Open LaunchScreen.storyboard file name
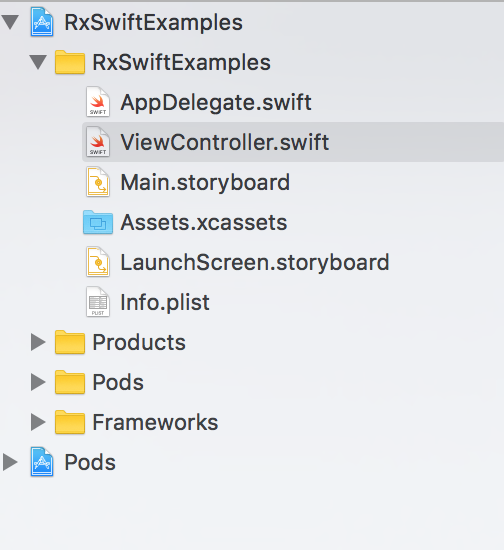 point(255,262)
